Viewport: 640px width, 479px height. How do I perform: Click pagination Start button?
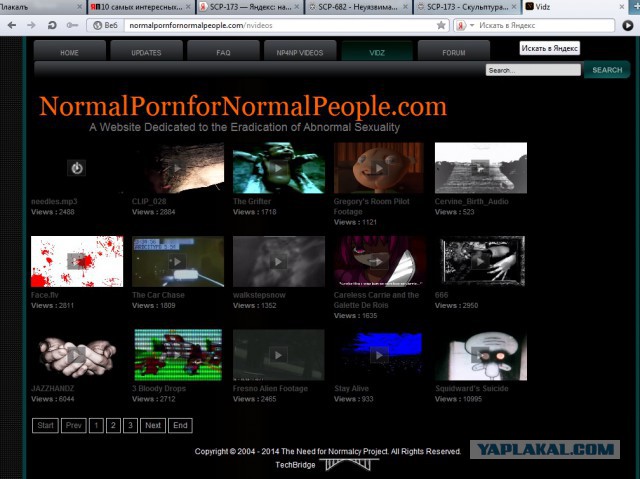45,425
